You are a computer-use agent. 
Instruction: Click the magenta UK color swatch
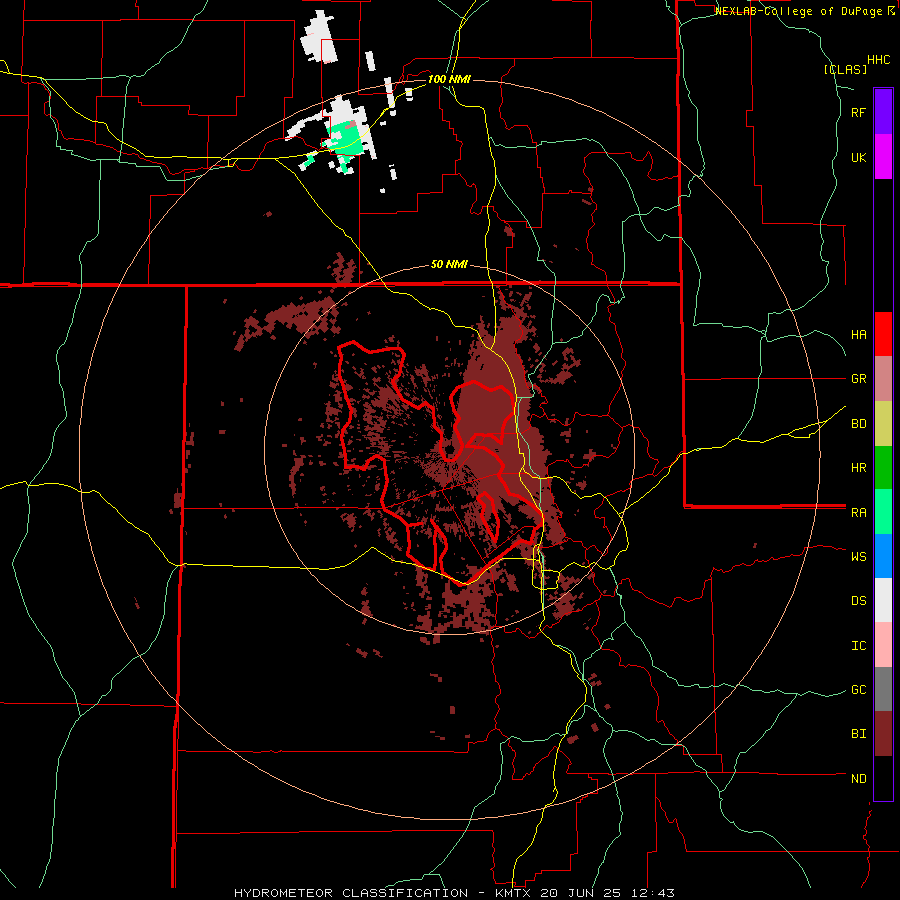883,157
